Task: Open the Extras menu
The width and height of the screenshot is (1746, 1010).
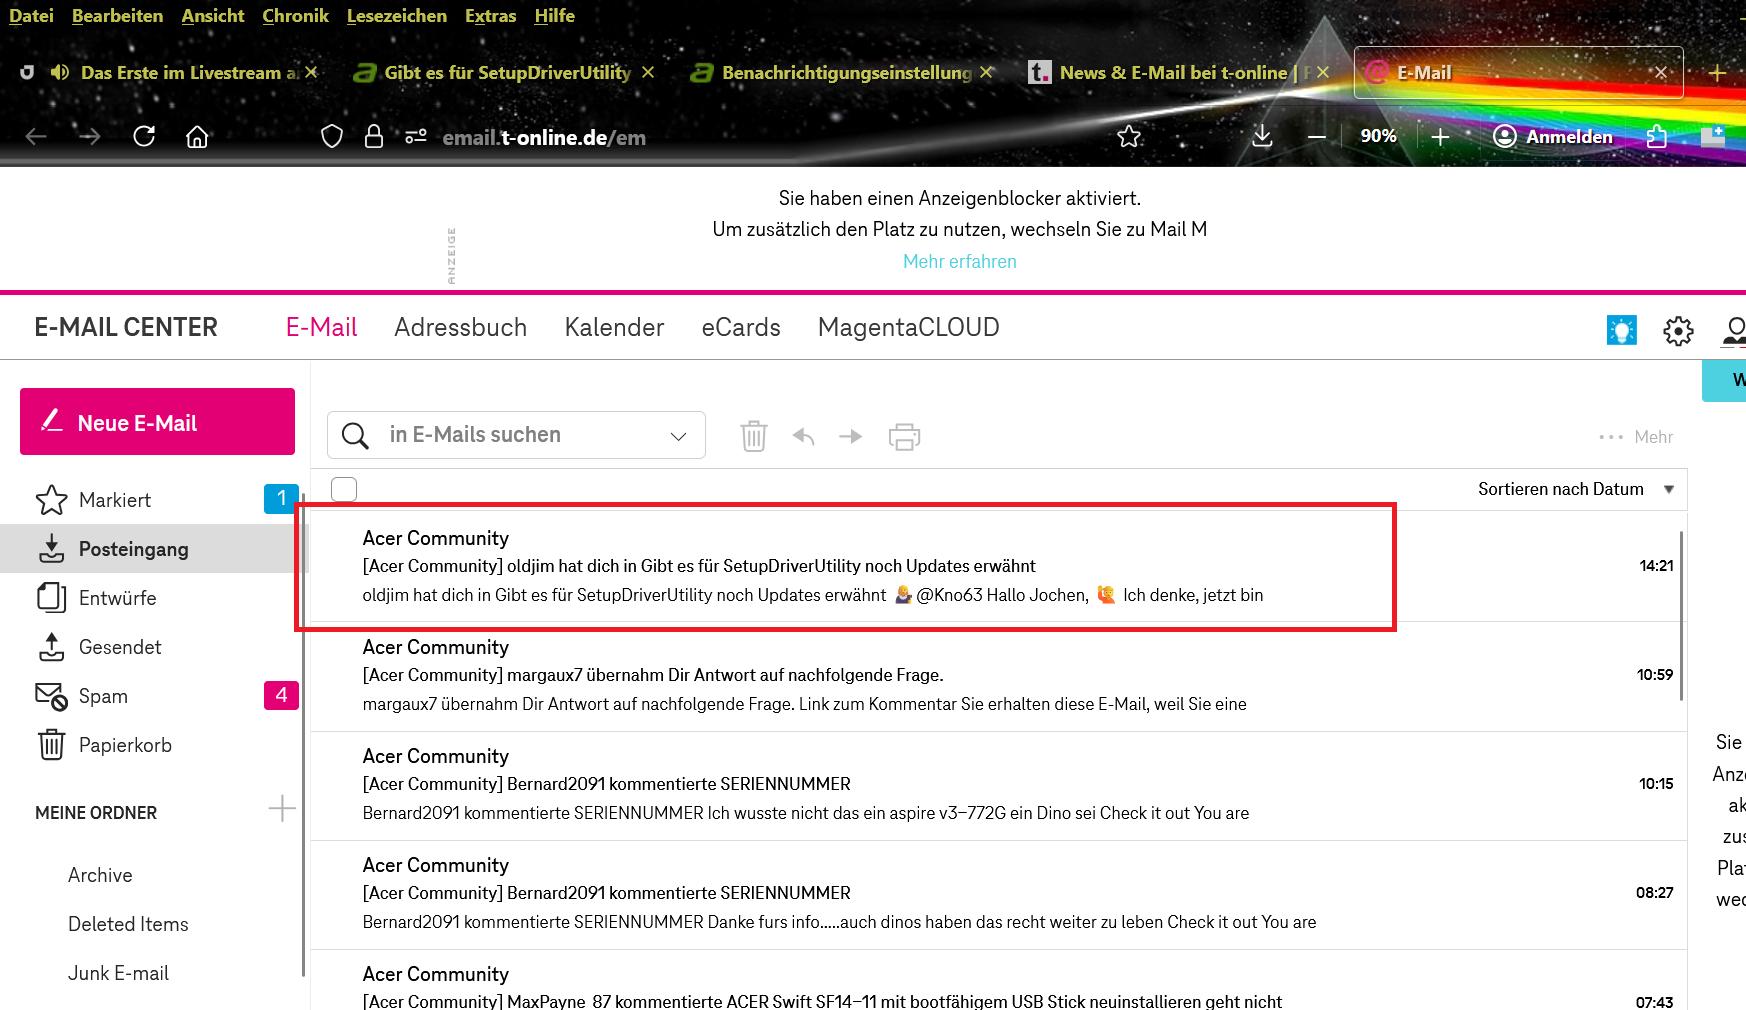Action: click(x=490, y=16)
